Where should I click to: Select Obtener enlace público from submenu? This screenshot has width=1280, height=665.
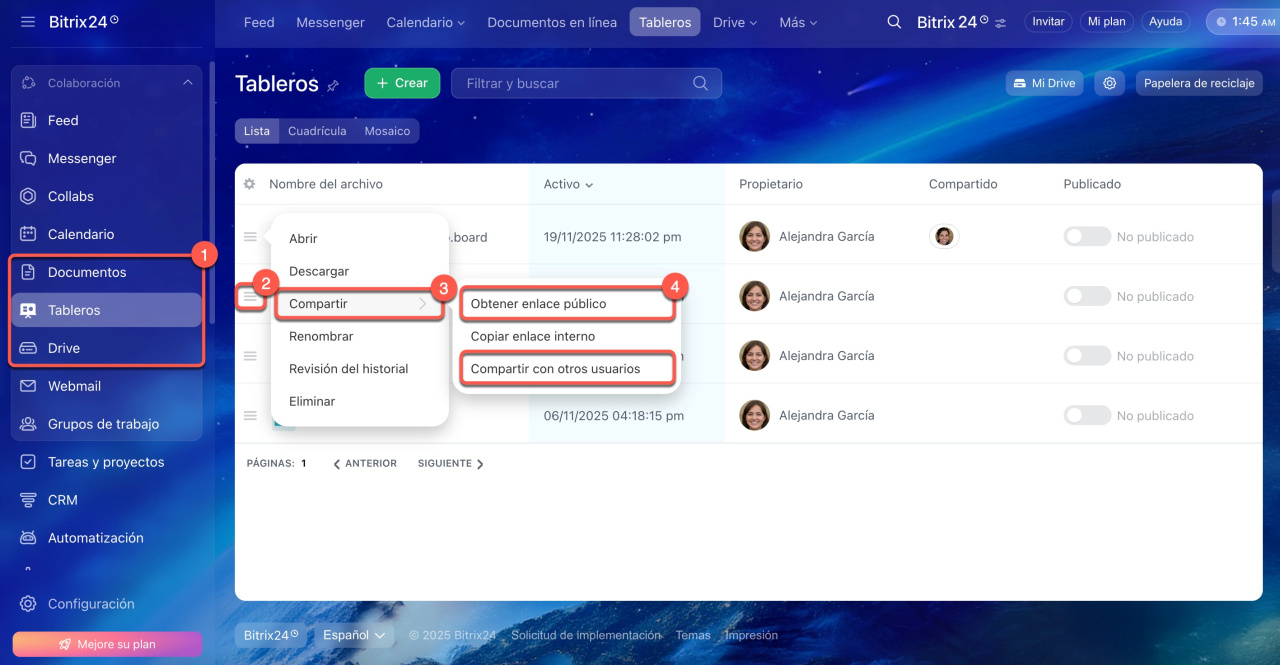[x=538, y=304]
